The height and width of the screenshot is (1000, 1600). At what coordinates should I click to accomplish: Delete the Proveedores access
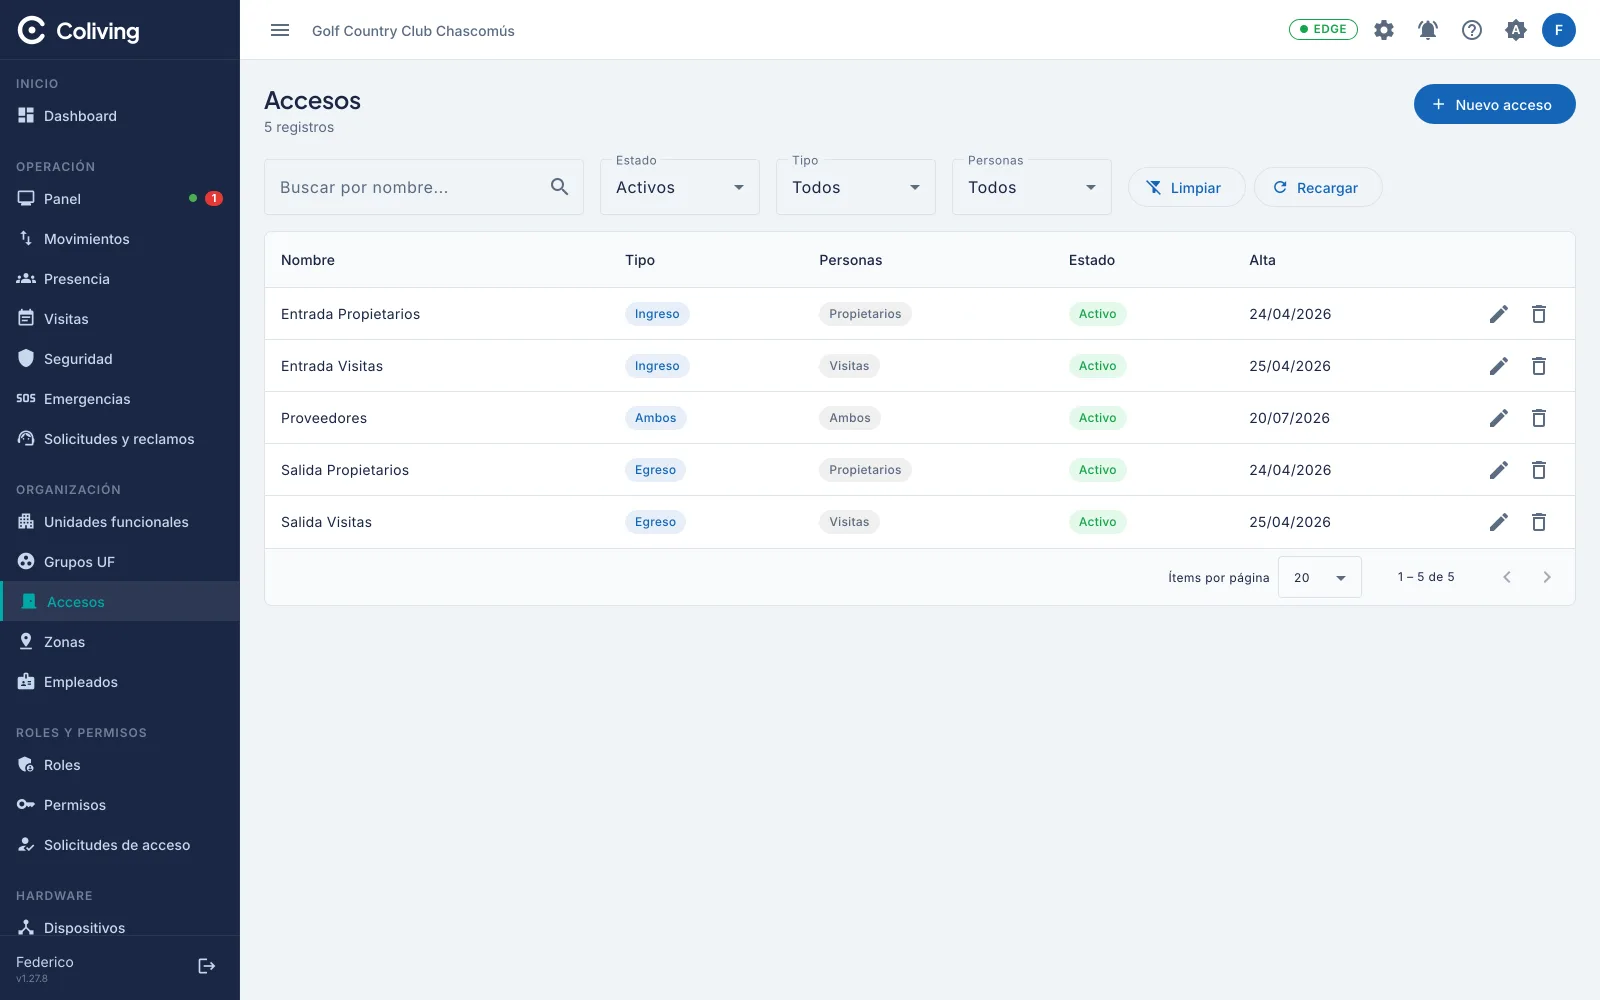pos(1539,418)
